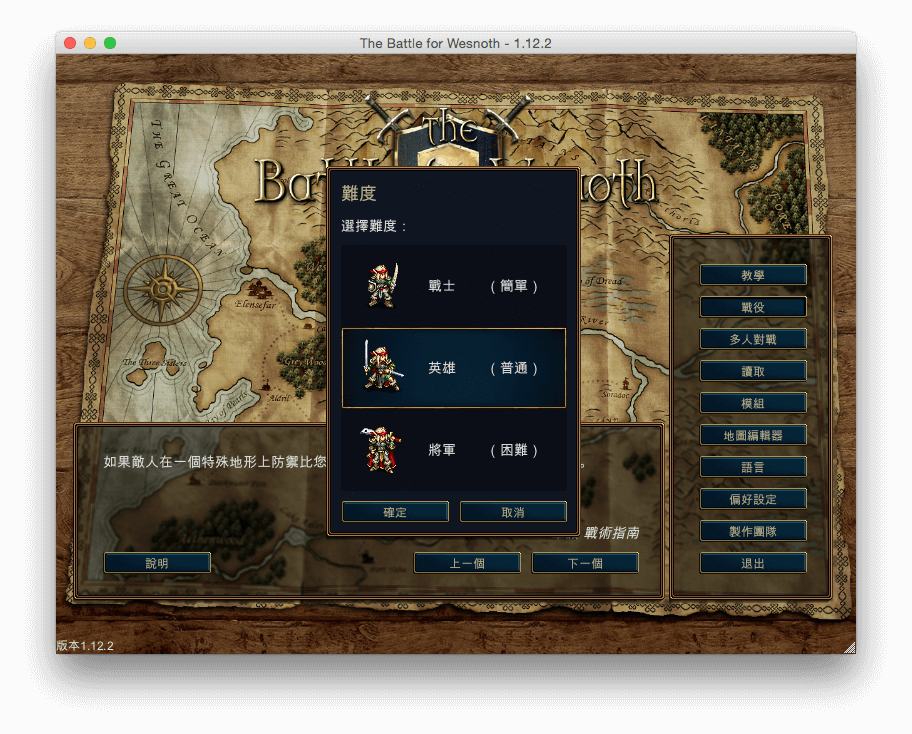Click the 英雄 (普通) hero sprite icon

pyautogui.click(x=381, y=368)
